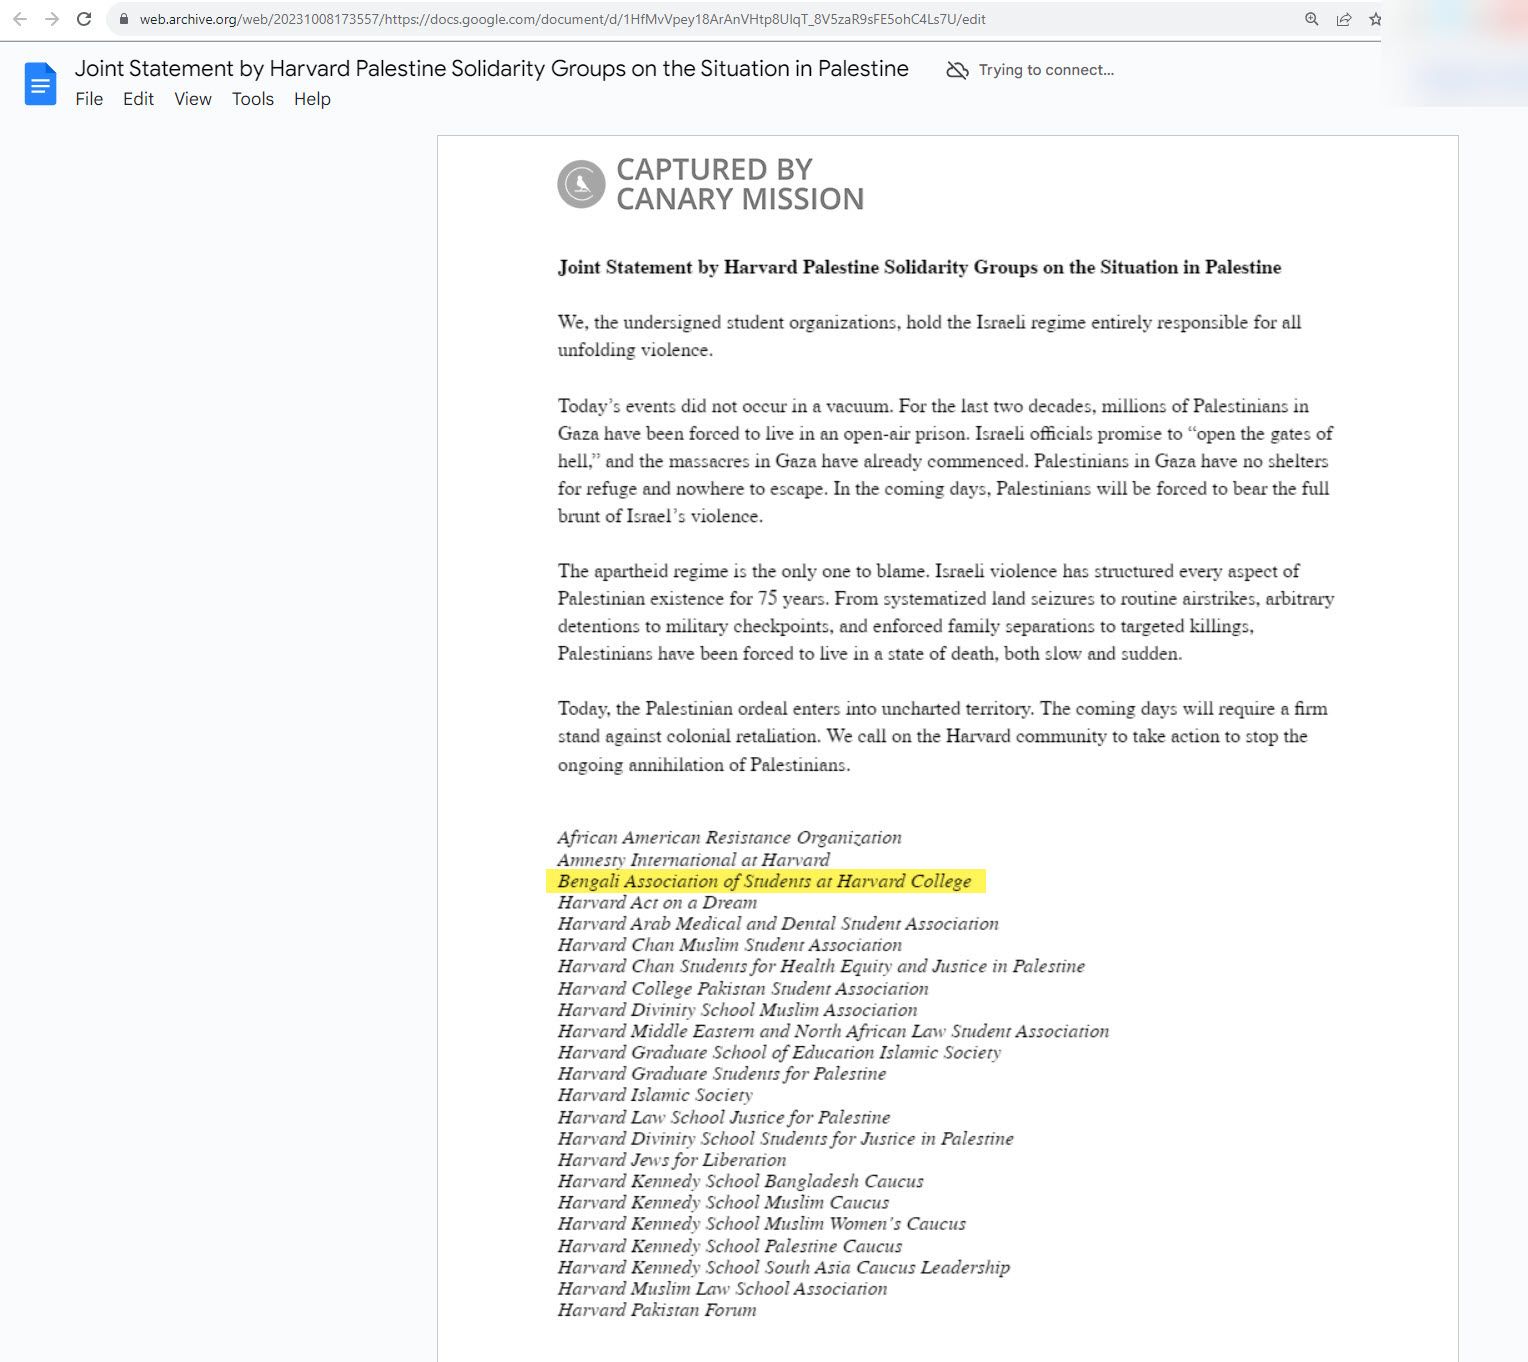
Task: Click 'Harvard Chan Muslim Student Association'
Action: (x=730, y=945)
